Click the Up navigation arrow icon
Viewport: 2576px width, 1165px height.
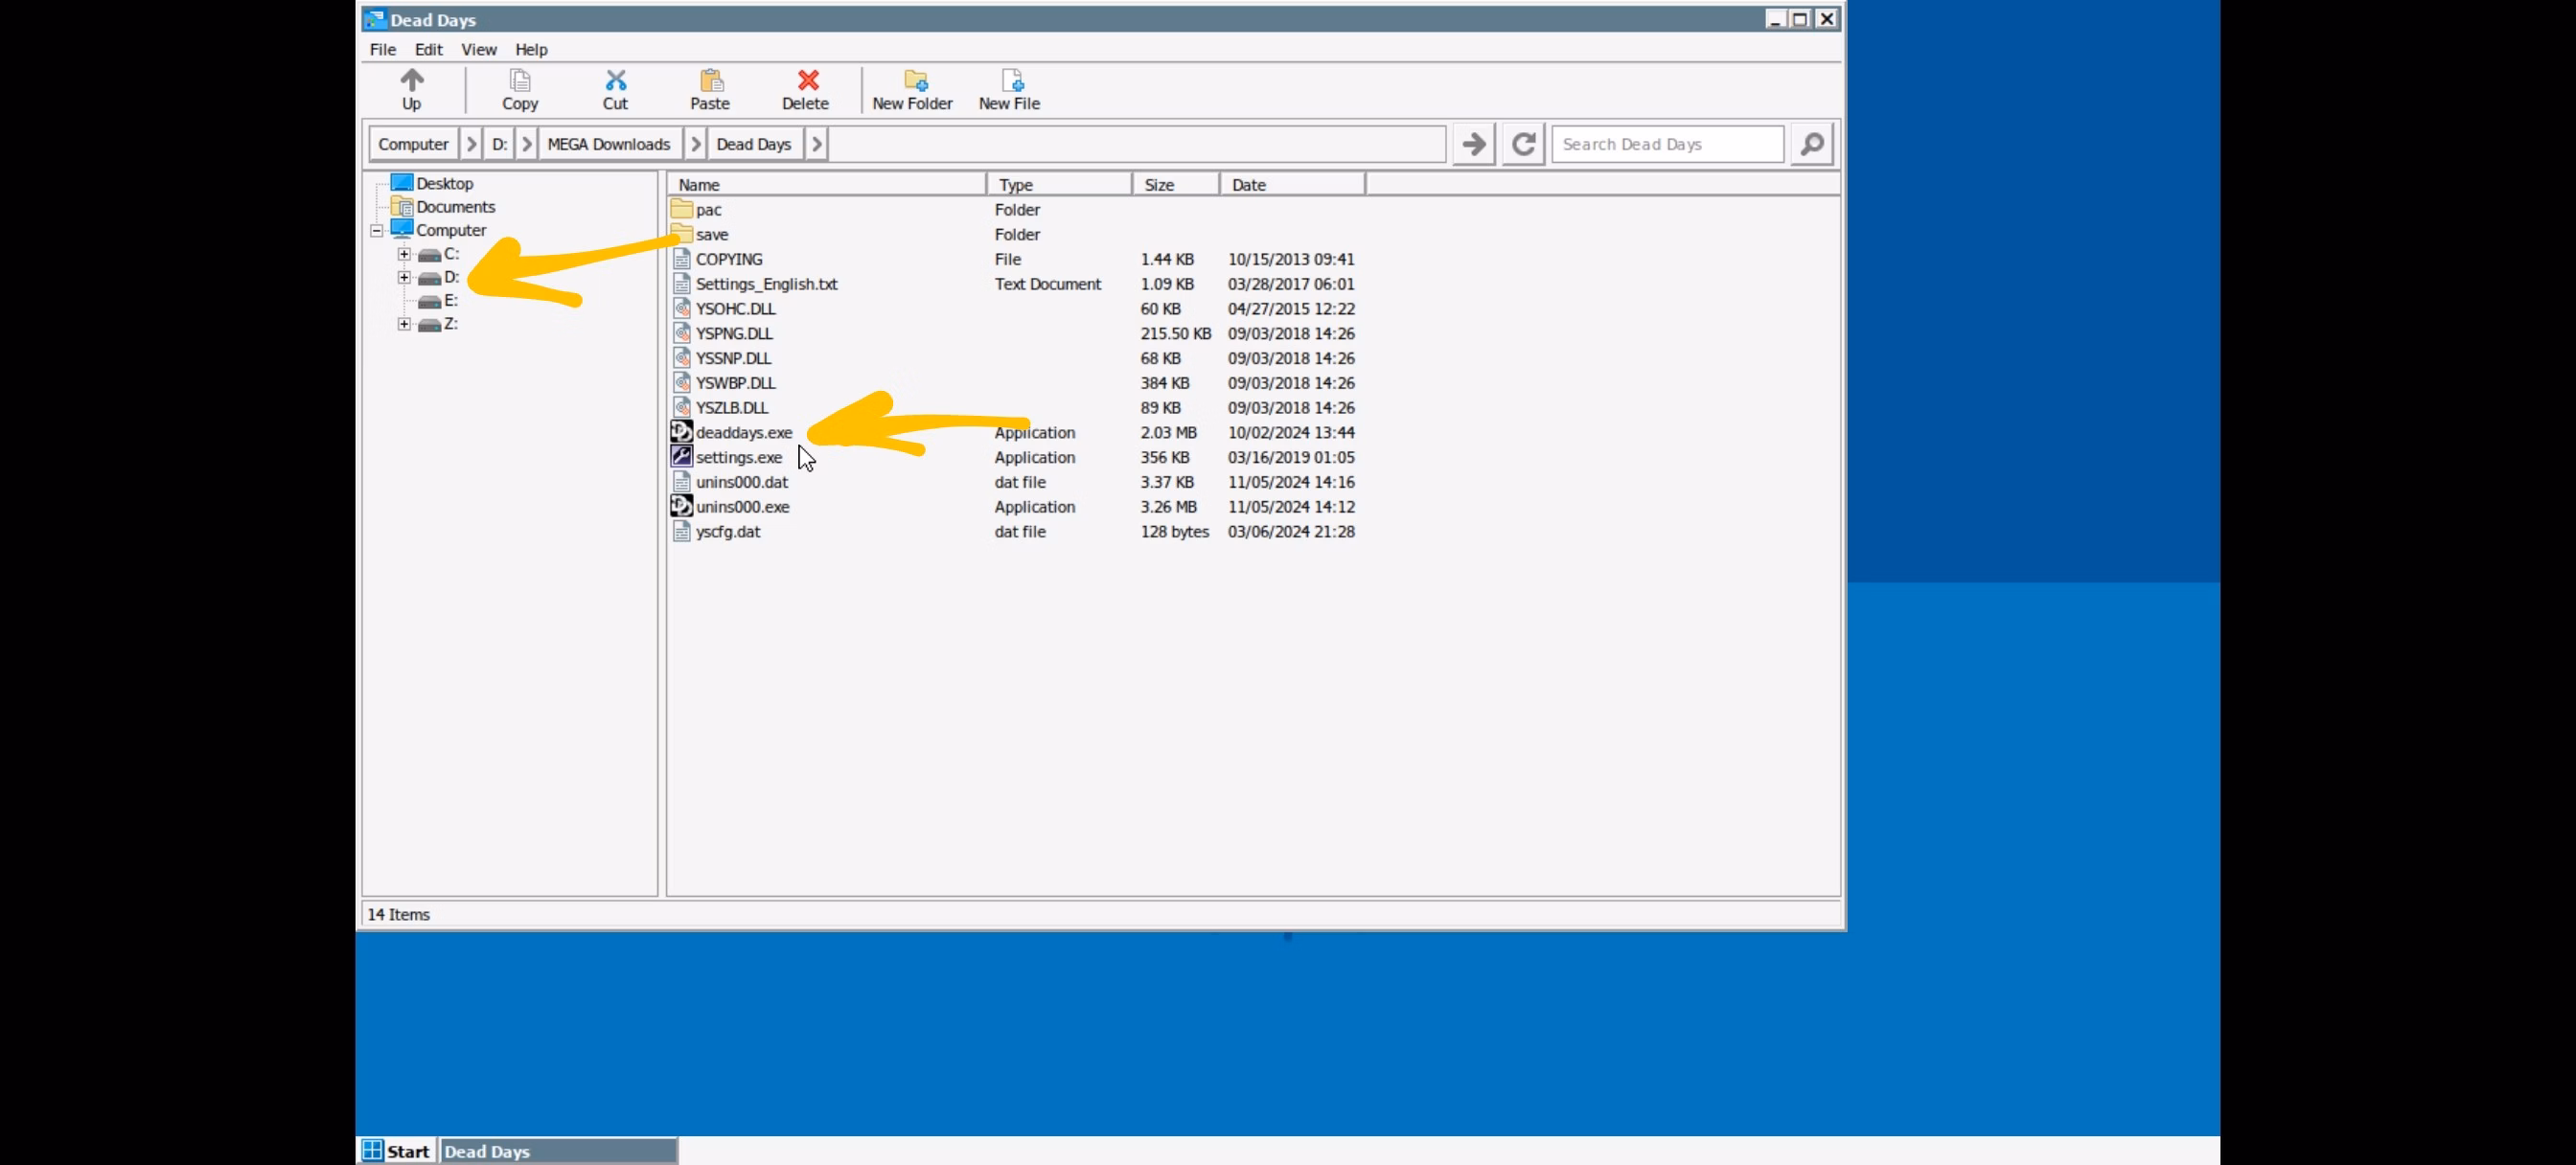click(x=411, y=80)
